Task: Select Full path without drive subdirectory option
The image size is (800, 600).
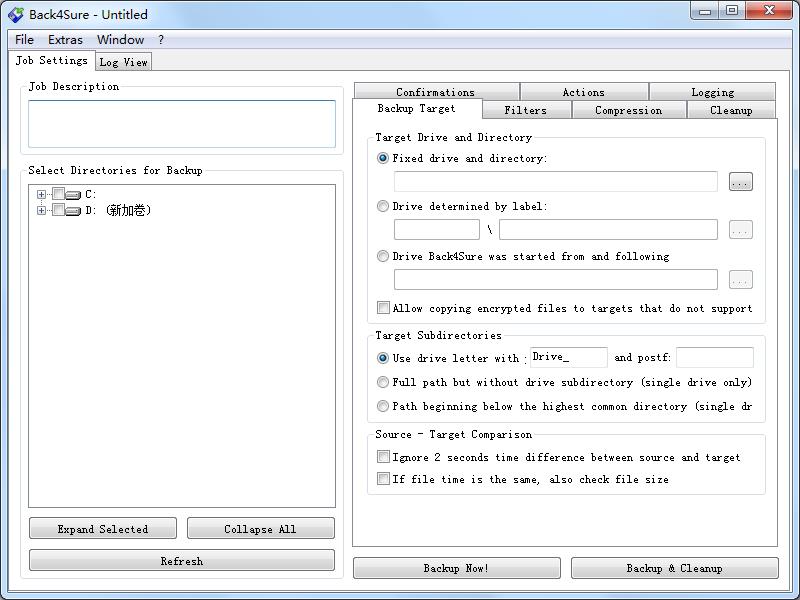Action: pyautogui.click(x=383, y=382)
